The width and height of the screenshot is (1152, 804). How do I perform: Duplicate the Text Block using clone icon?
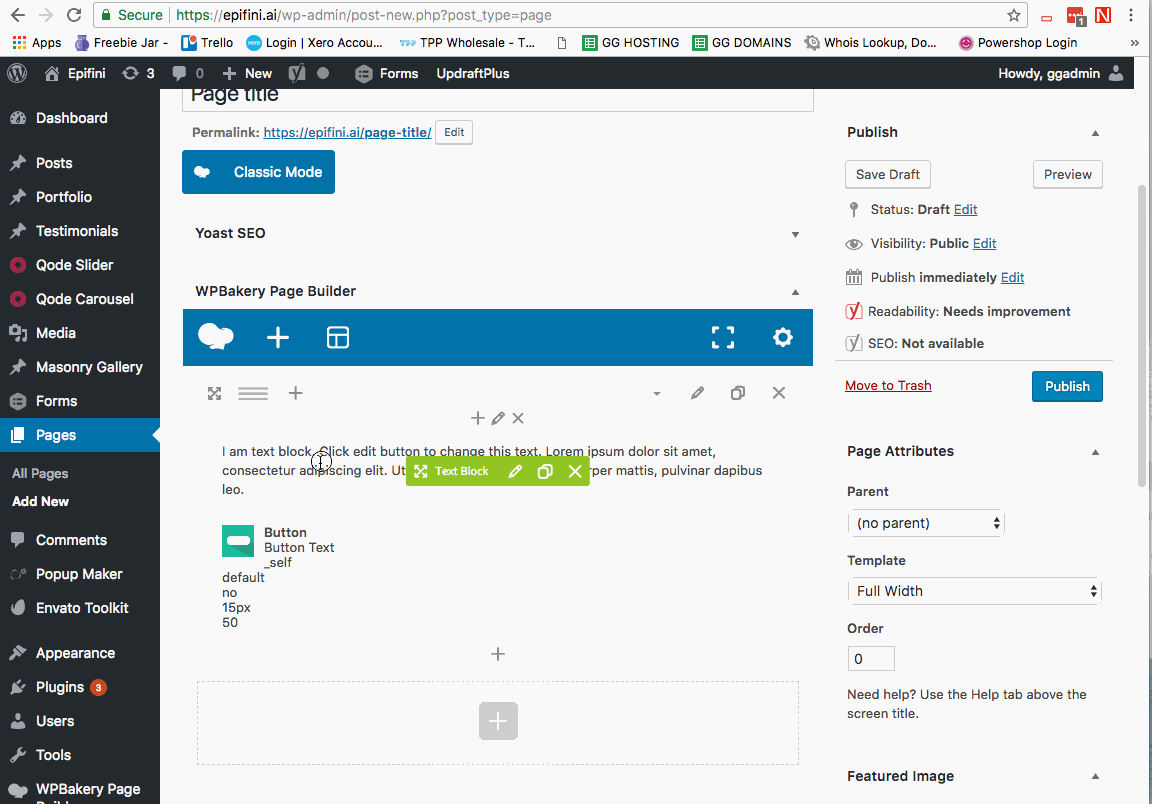(545, 472)
